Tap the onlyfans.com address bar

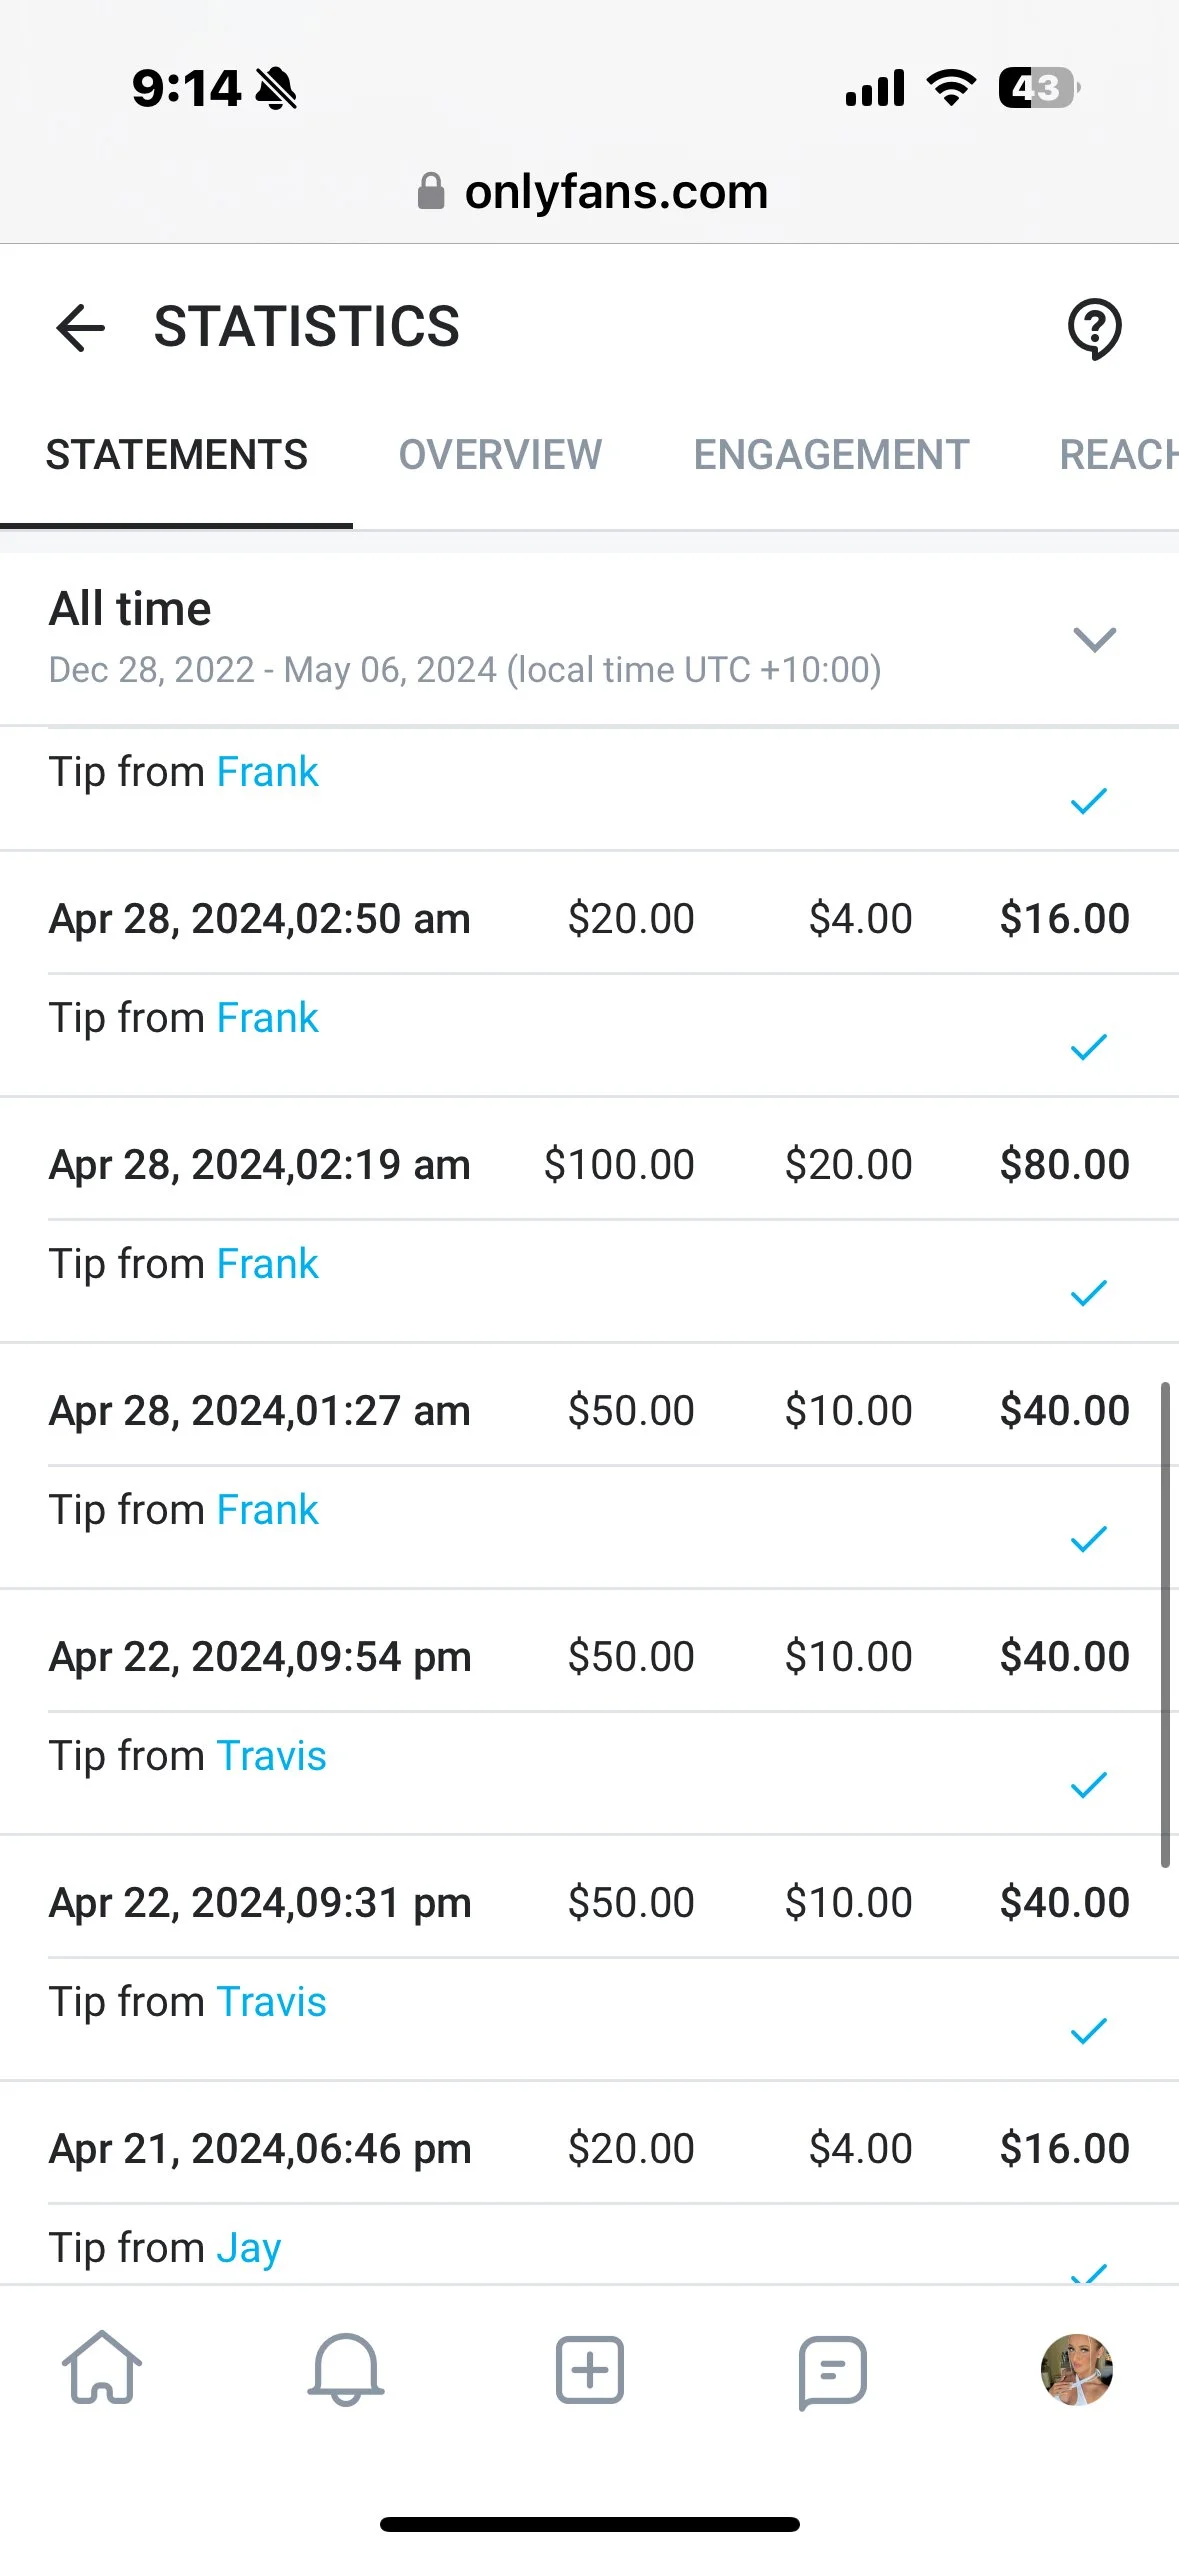coord(615,191)
